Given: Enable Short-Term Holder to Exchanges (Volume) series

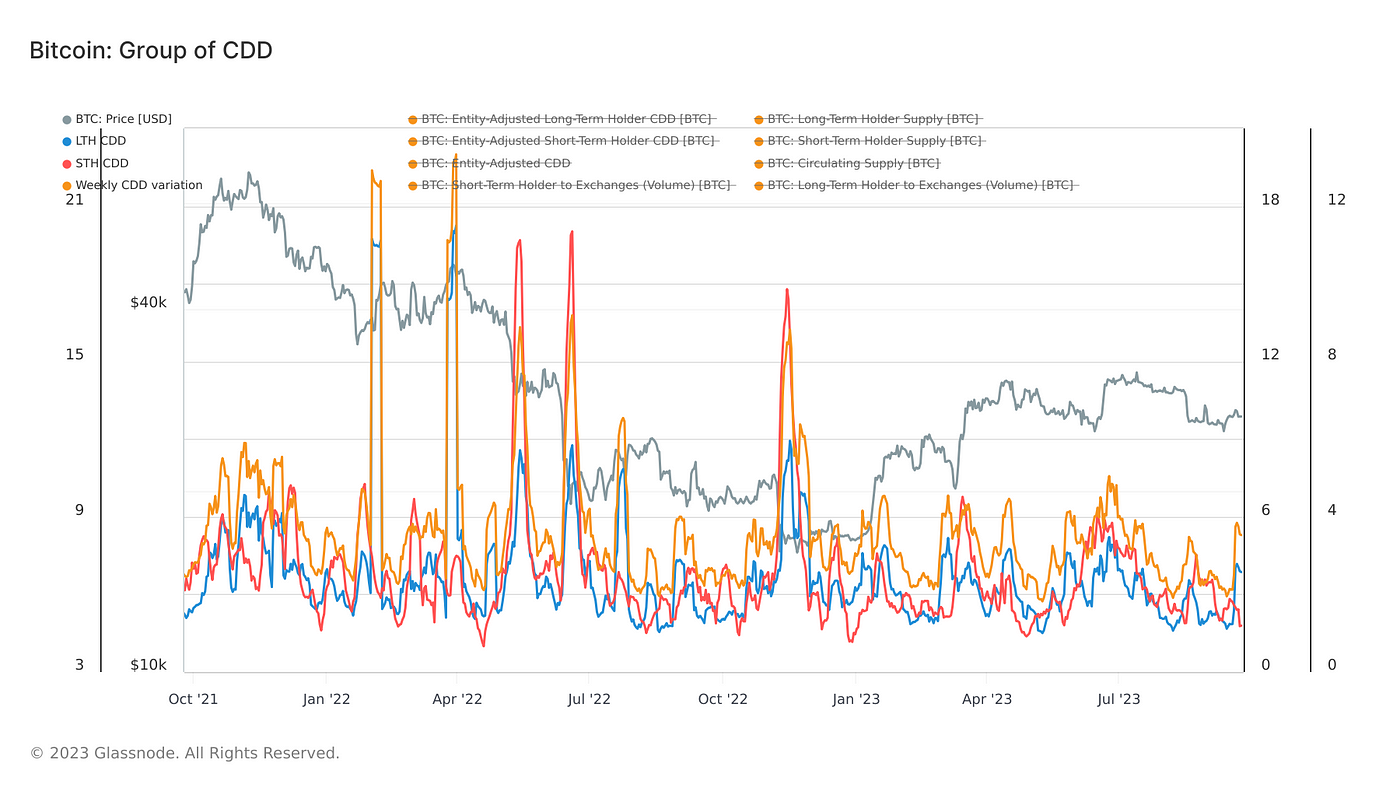Looking at the screenshot, I should pos(570,185).
